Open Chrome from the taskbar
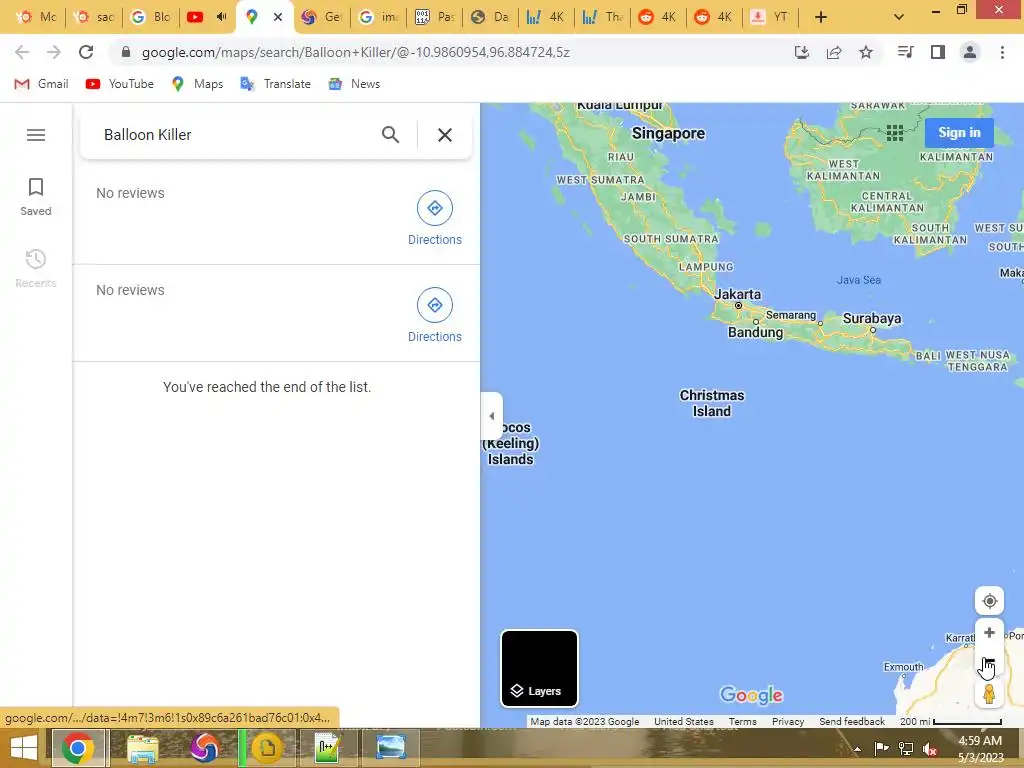Screen dimensions: 1024x768 [x=78, y=748]
